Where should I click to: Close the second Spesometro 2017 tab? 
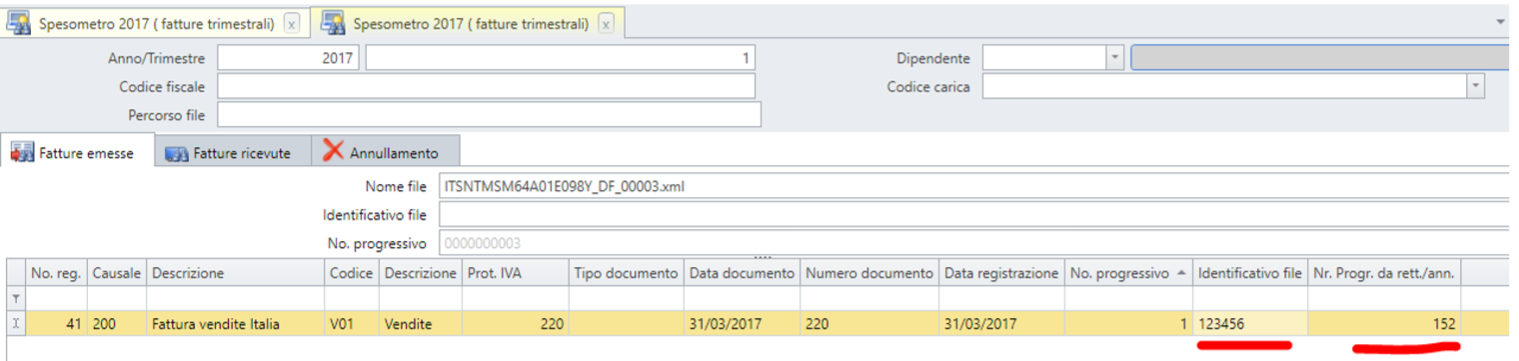point(606,25)
